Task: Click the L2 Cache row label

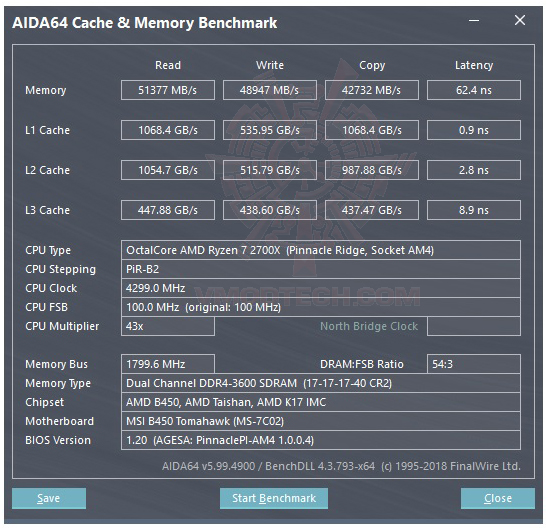Action: click(x=47, y=170)
